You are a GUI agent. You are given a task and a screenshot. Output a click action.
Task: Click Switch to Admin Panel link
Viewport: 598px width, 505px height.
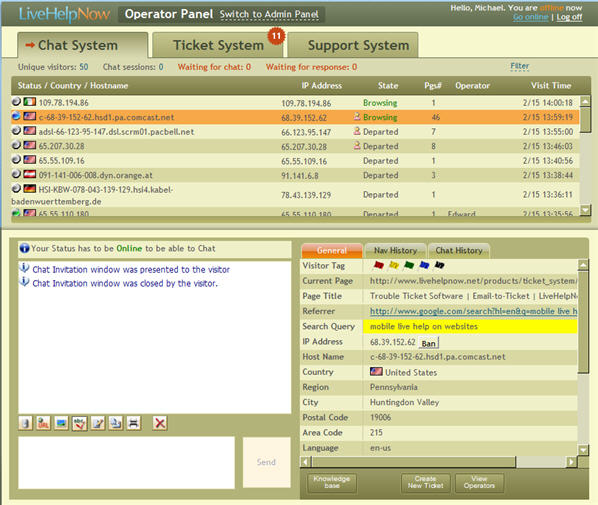[x=269, y=14]
